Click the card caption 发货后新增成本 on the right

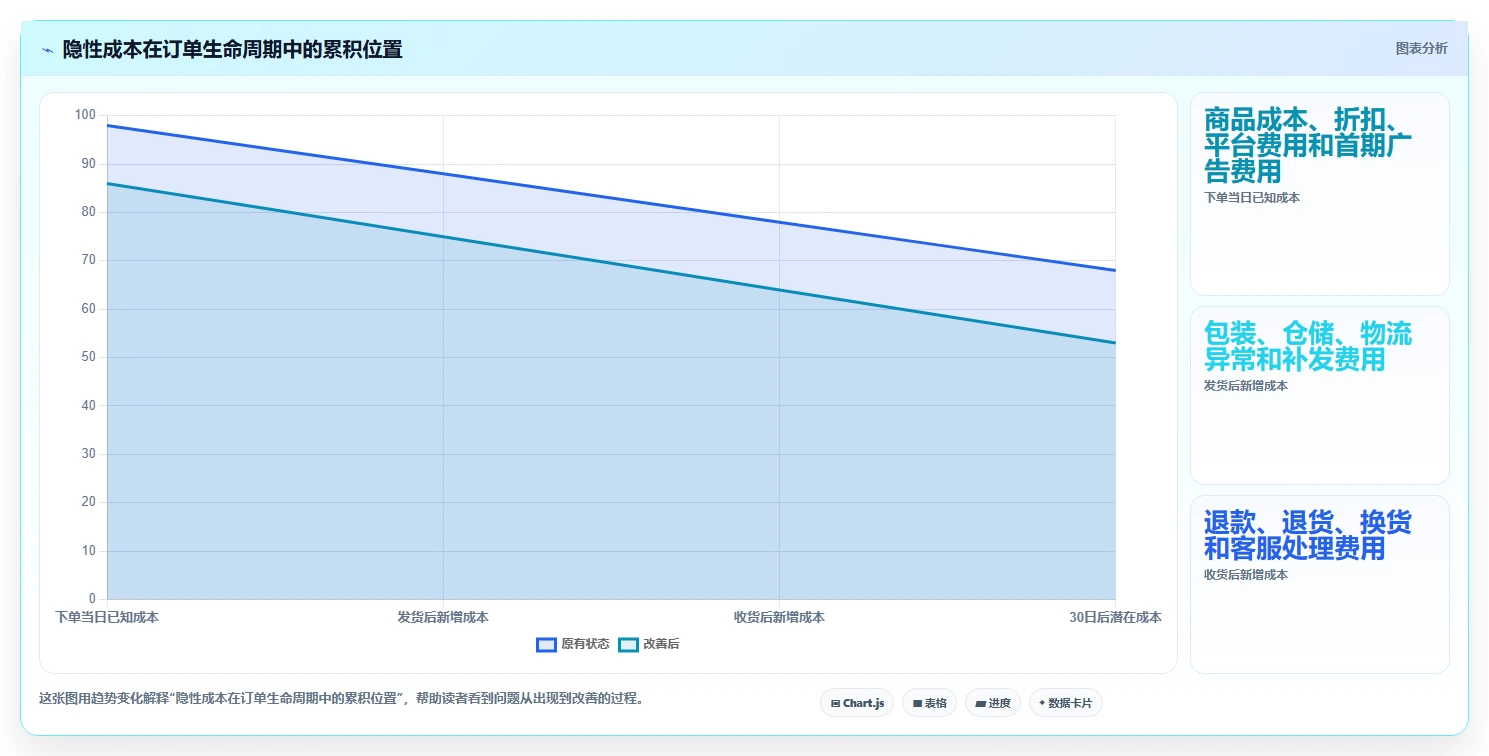click(x=1246, y=386)
